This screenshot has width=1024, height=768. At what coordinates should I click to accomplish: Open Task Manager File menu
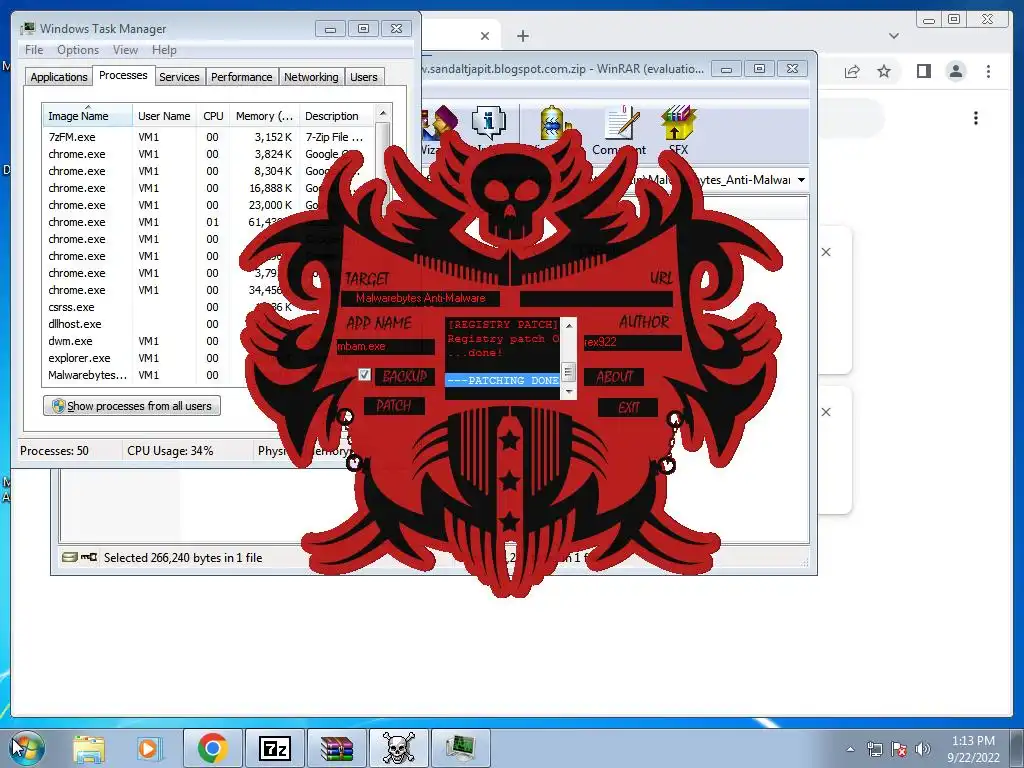coord(34,50)
